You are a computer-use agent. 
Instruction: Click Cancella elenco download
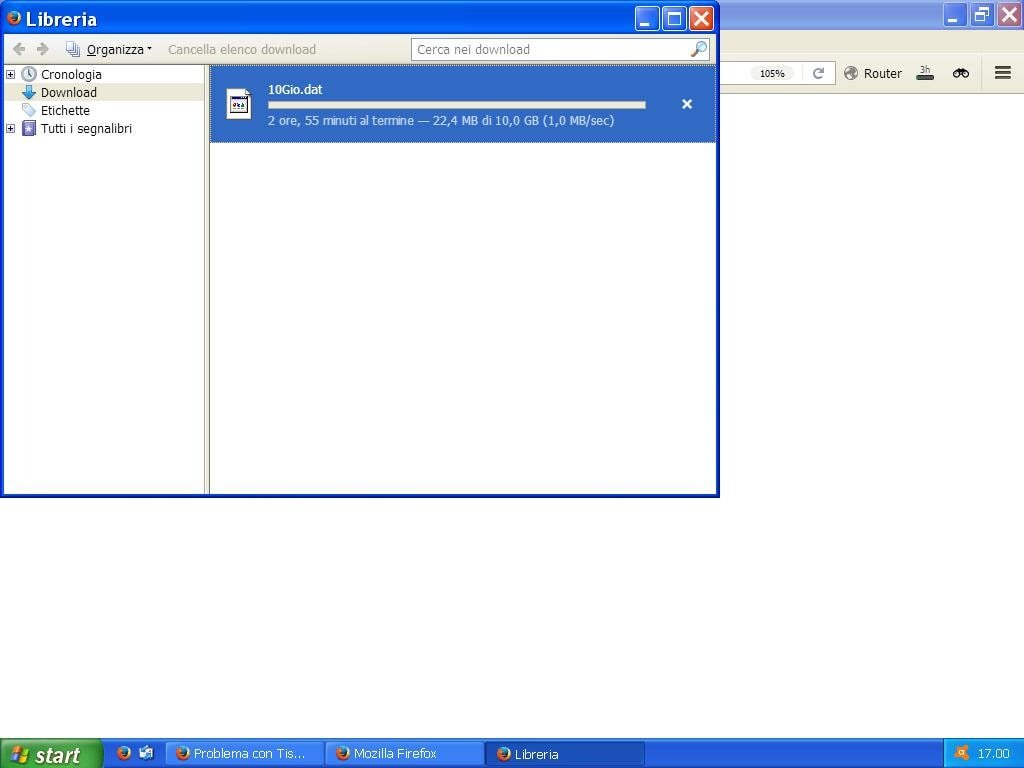coord(242,49)
